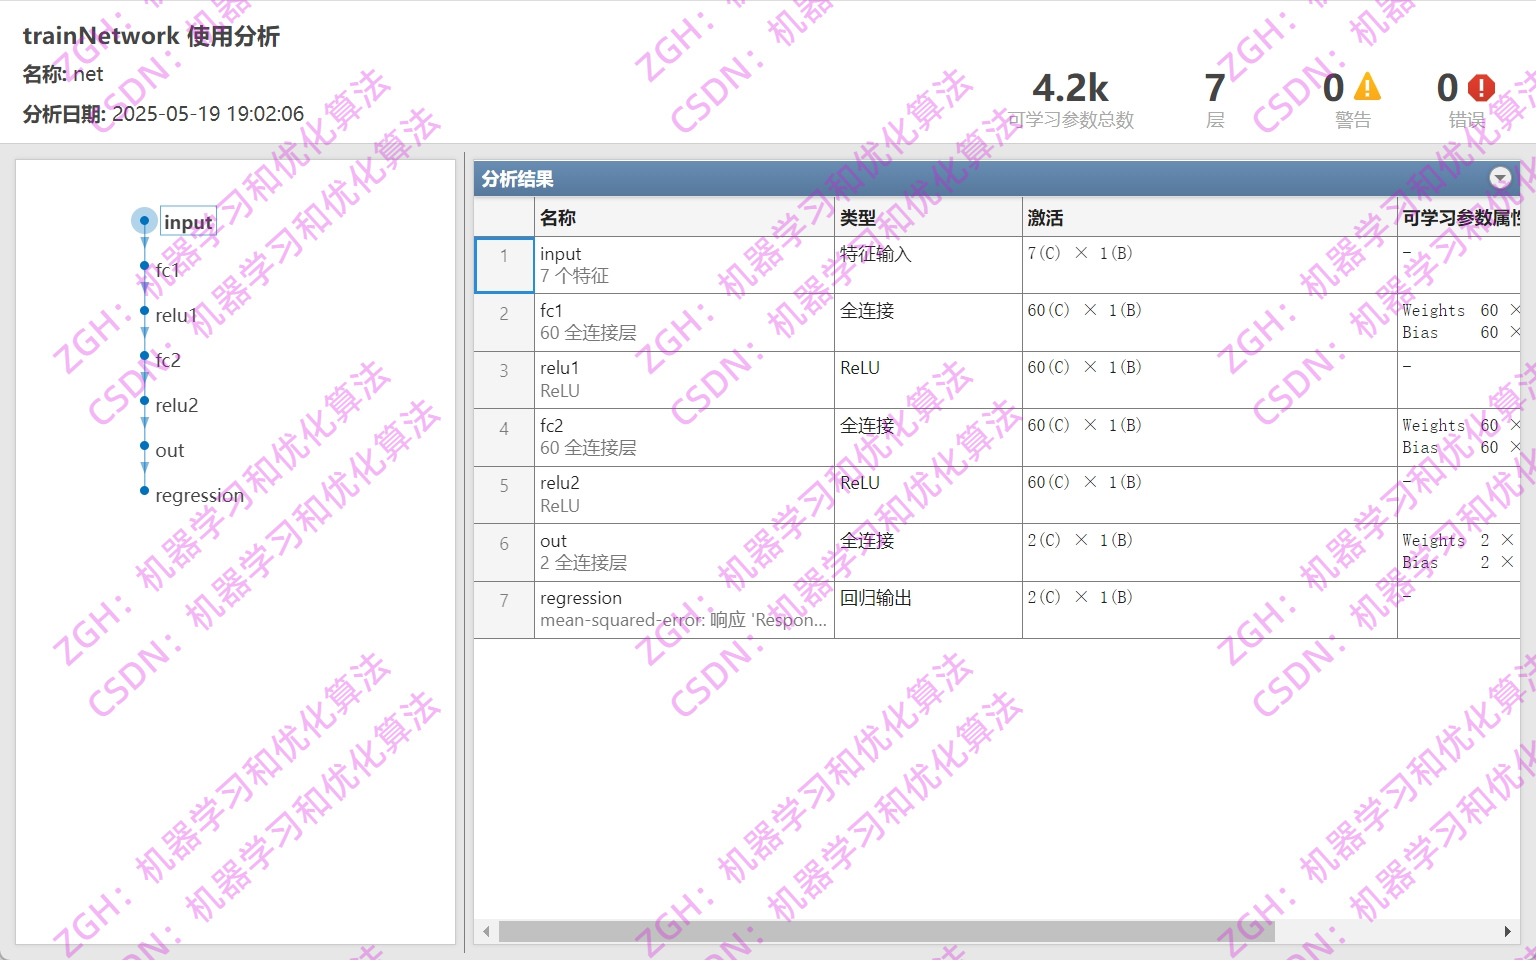Click the red 错误 error icon
The image size is (1536, 960).
coord(1480,88)
